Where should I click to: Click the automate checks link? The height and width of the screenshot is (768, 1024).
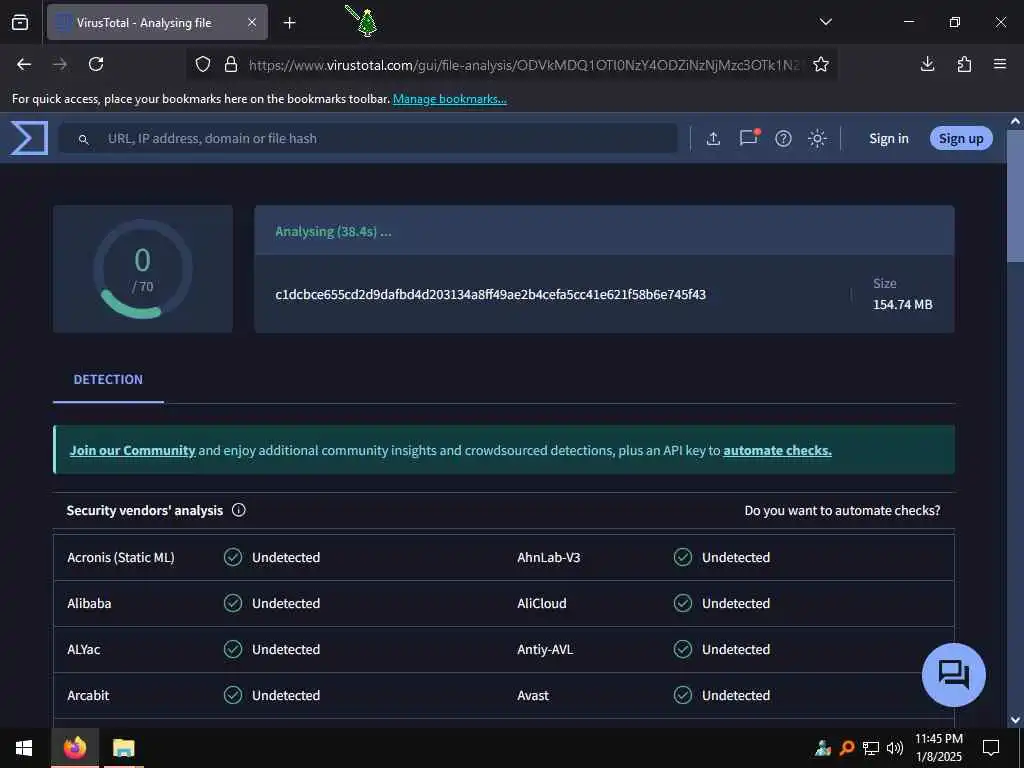777,451
